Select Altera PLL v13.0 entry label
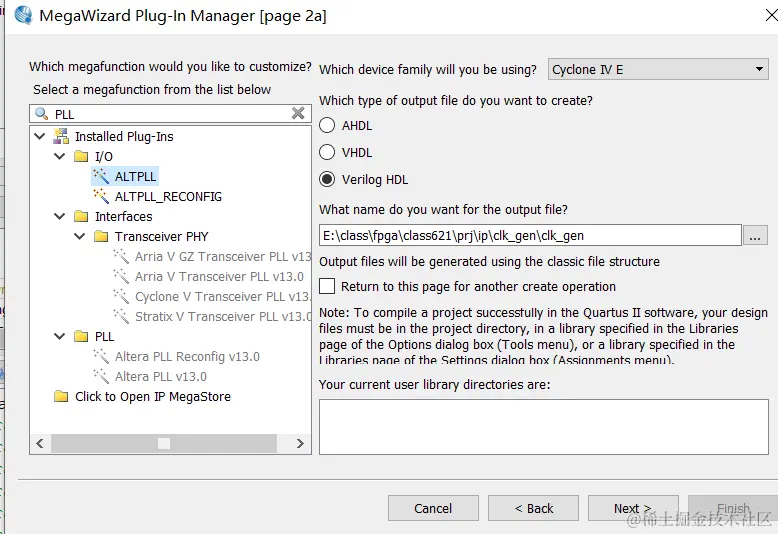This screenshot has height=534, width=778. coord(161,377)
